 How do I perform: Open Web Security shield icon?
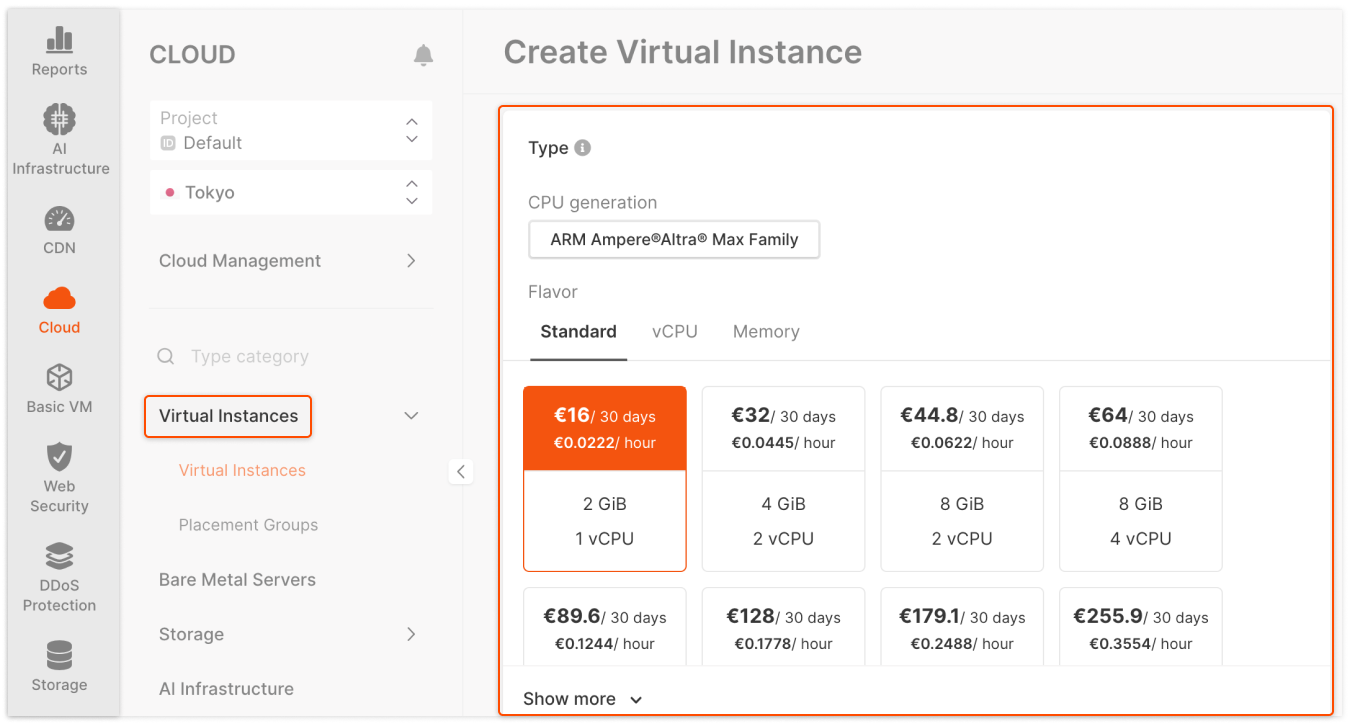(59, 457)
